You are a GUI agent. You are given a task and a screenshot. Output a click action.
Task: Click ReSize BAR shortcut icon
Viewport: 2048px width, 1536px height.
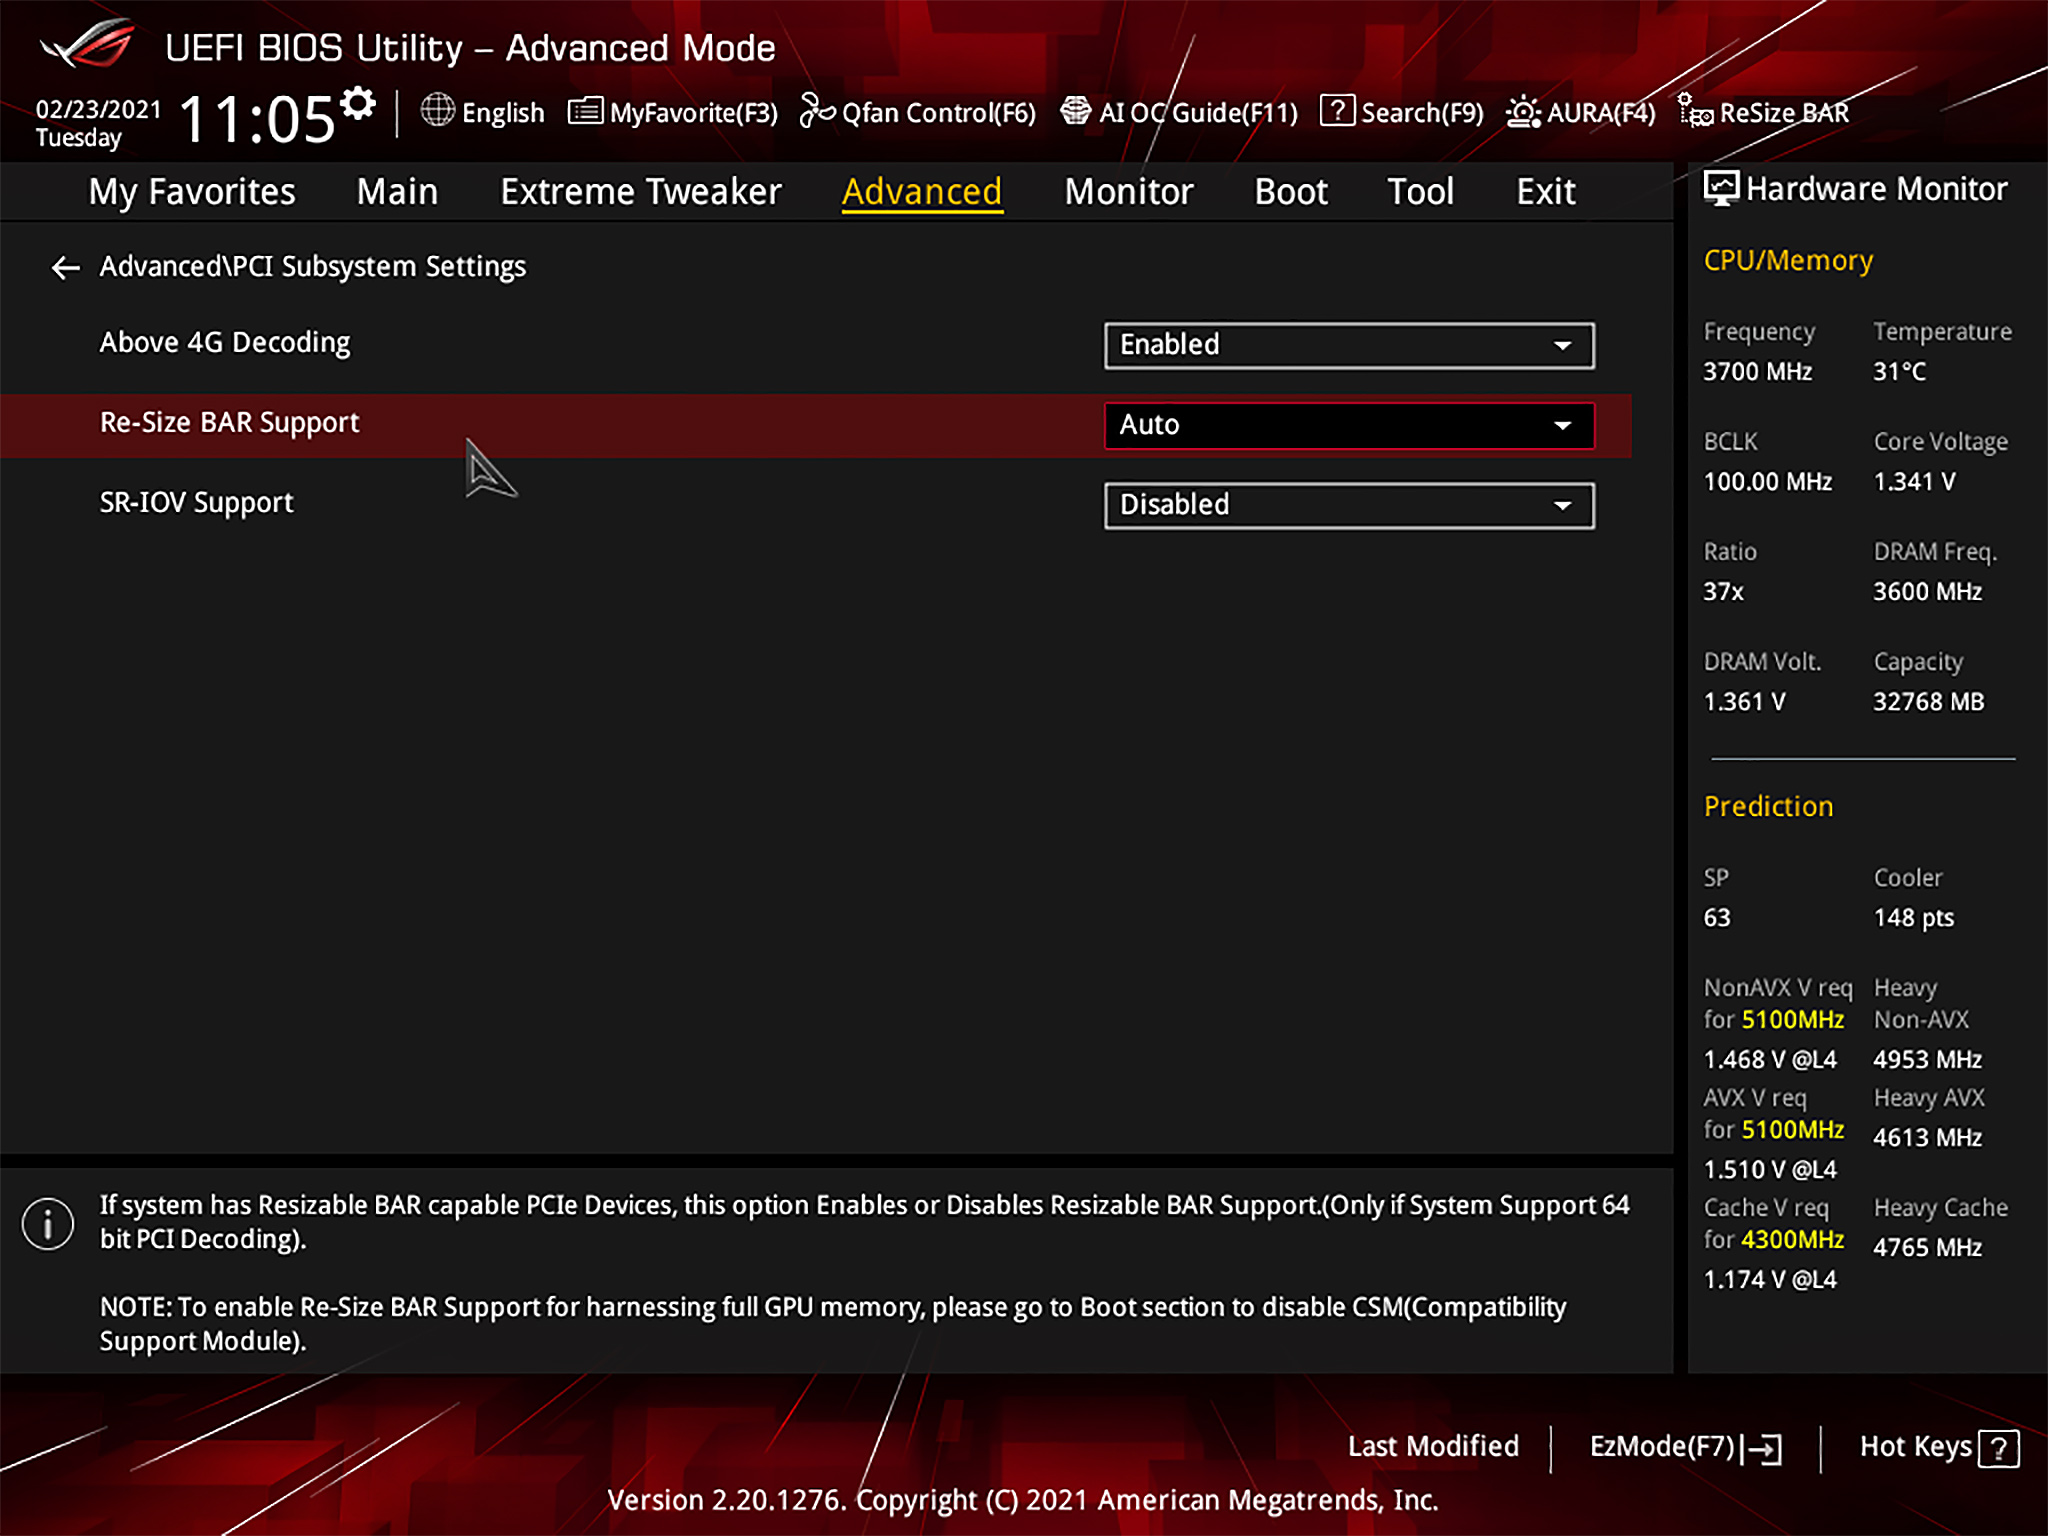(1694, 111)
